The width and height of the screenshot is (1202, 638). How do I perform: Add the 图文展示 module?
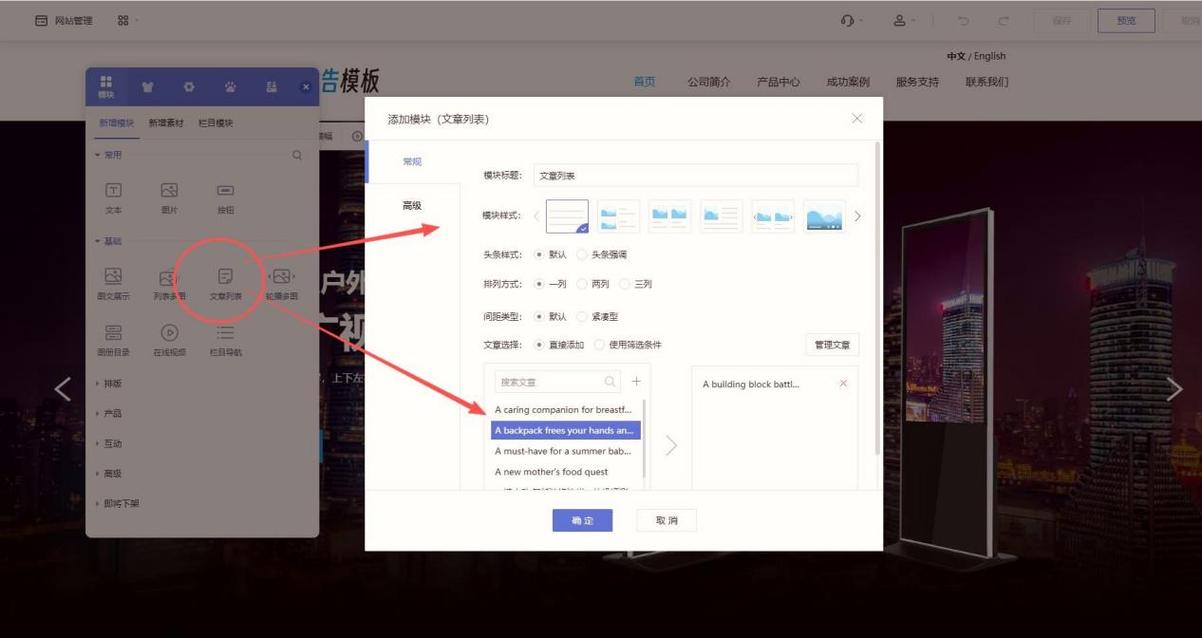coord(113,284)
